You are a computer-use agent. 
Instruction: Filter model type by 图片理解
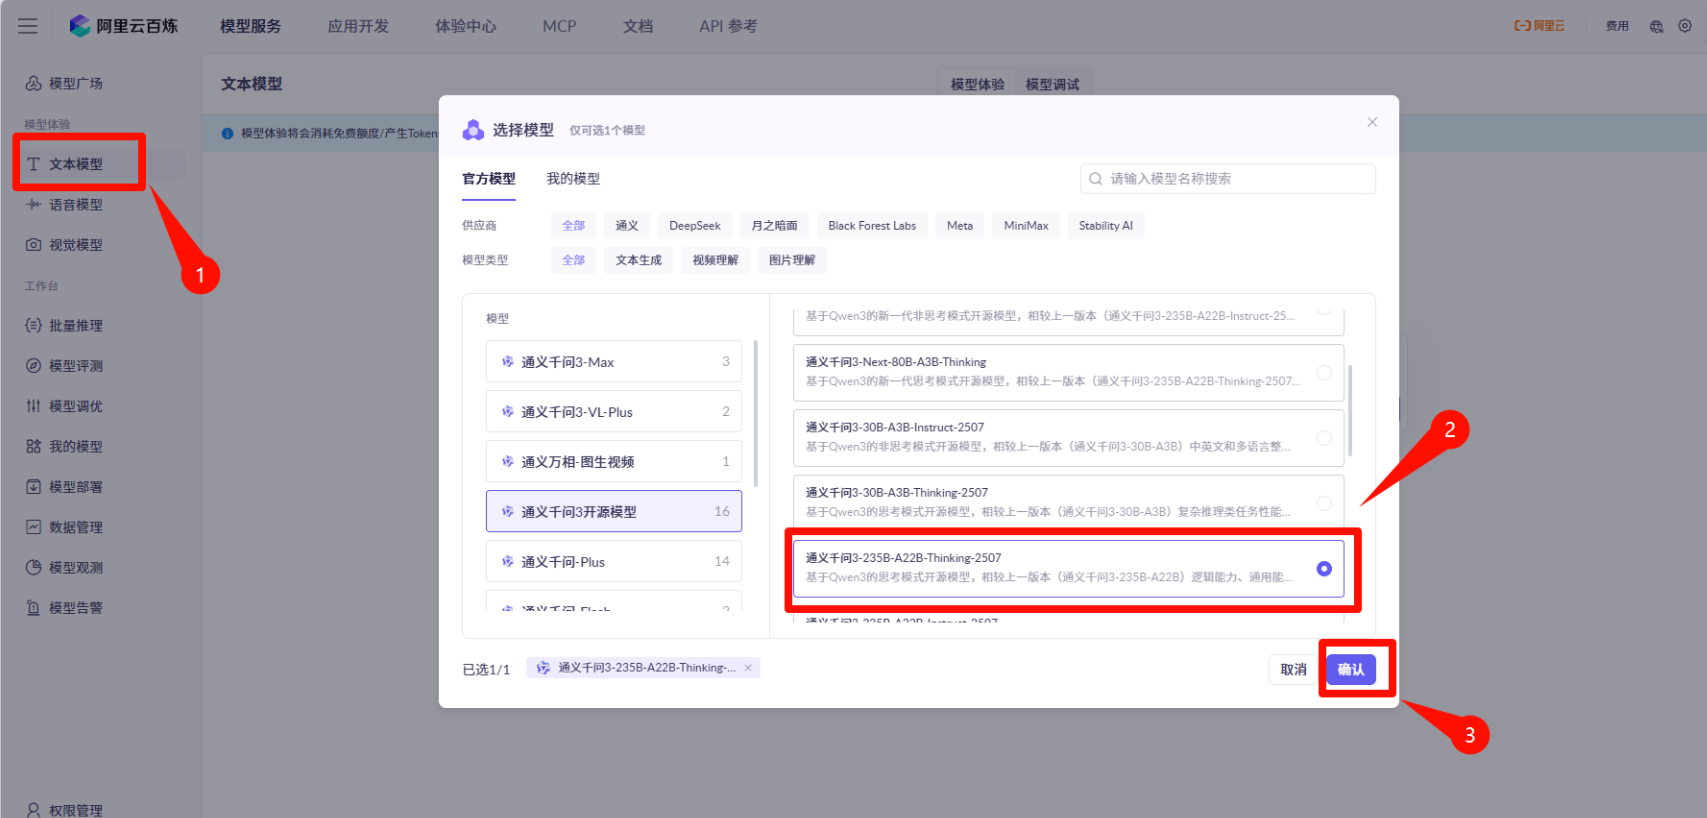tap(792, 260)
